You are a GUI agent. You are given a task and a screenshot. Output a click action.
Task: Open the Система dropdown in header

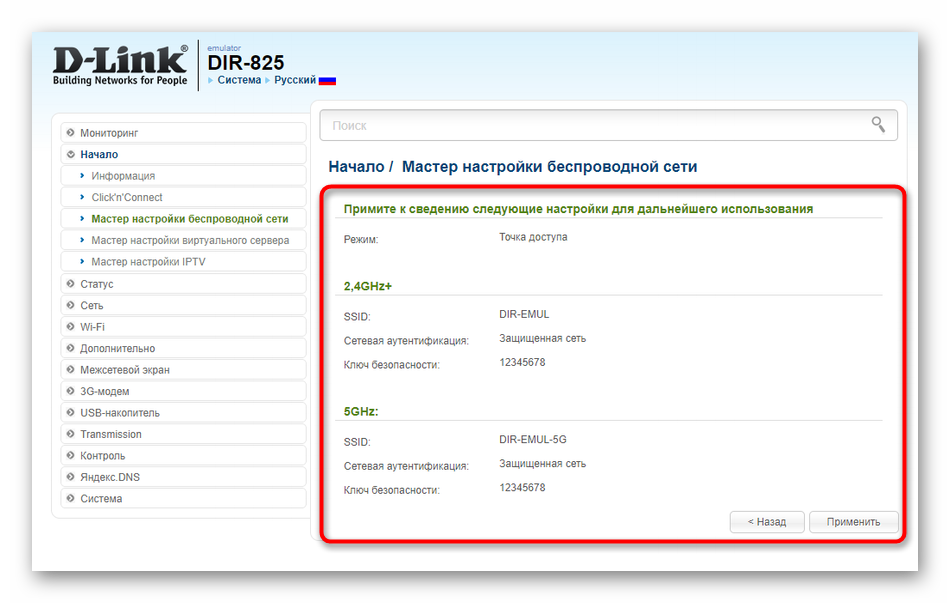(x=239, y=80)
